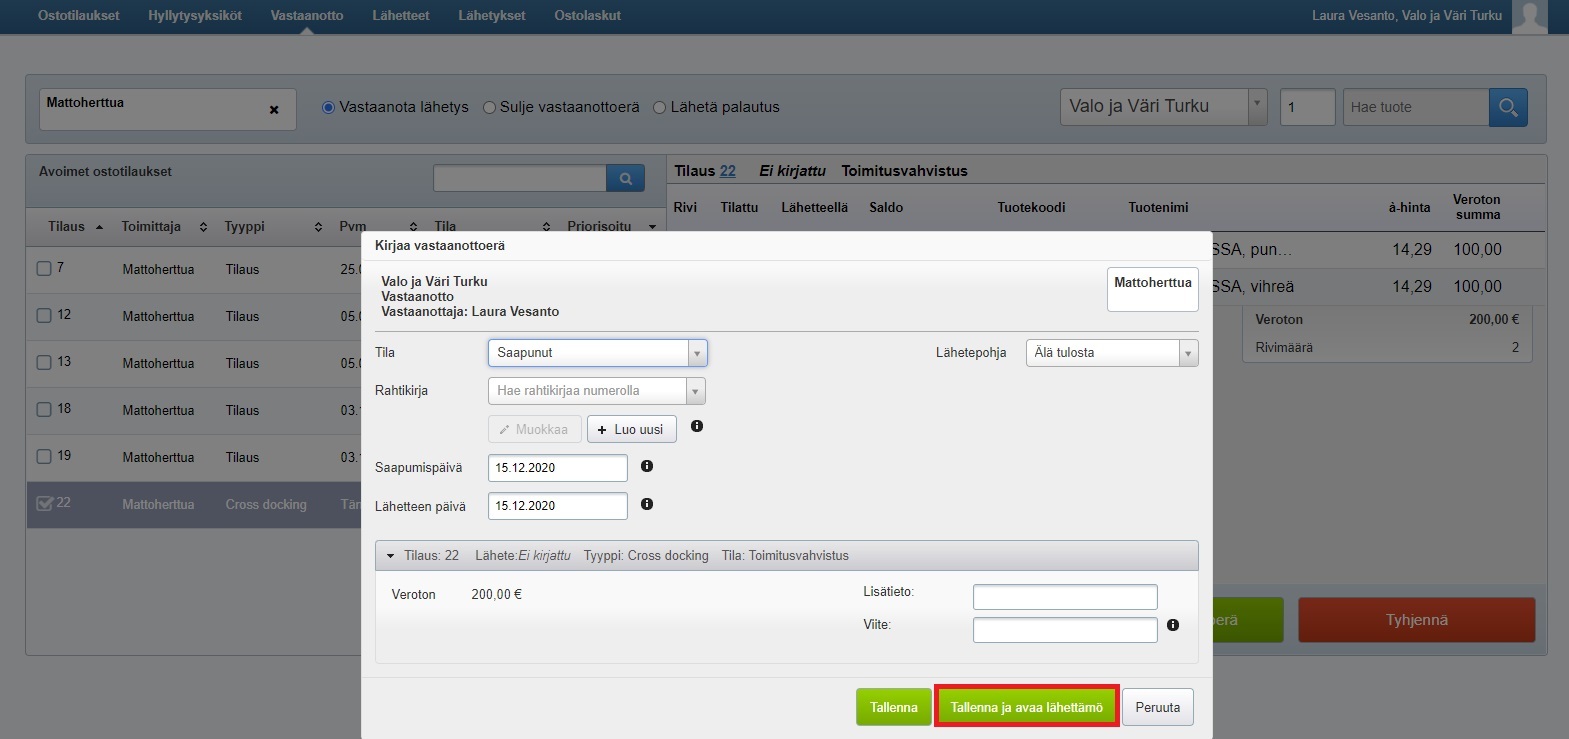1569x739 pixels.
Task: Click info icon next to Luo uusi button
Action: point(697,426)
